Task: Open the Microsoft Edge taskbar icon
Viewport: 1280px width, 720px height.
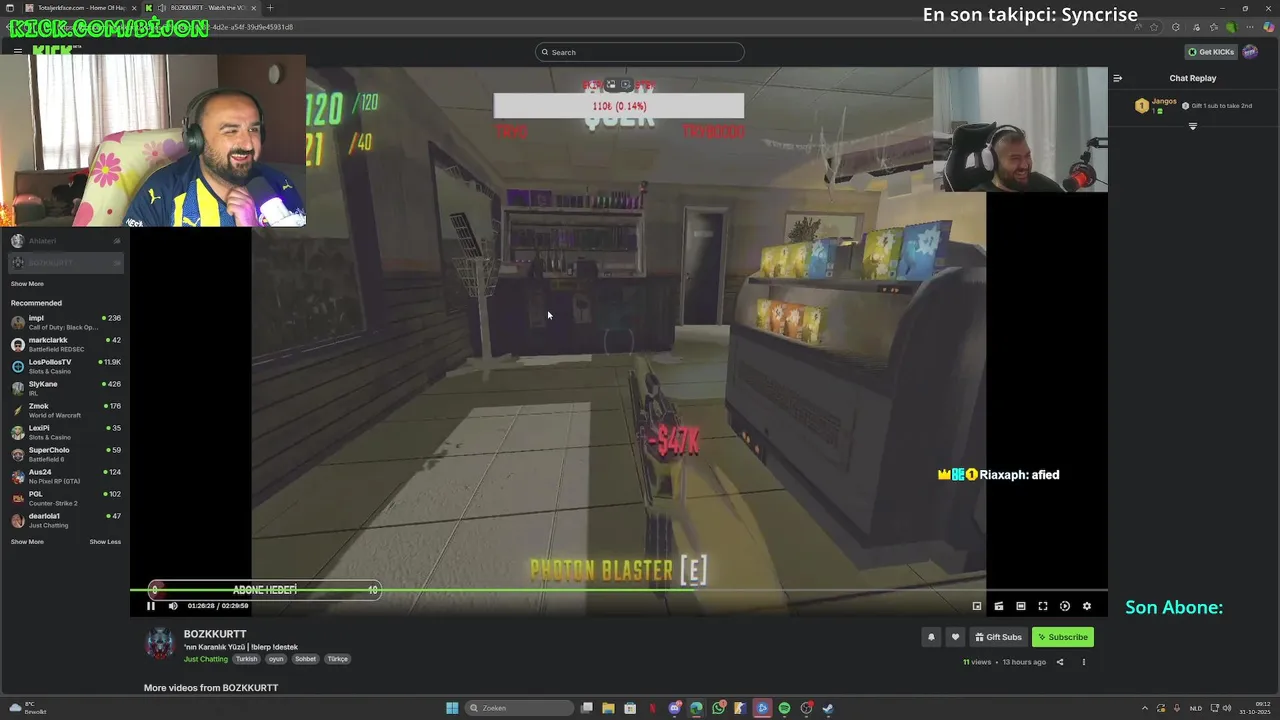Action: (x=696, y=708)
